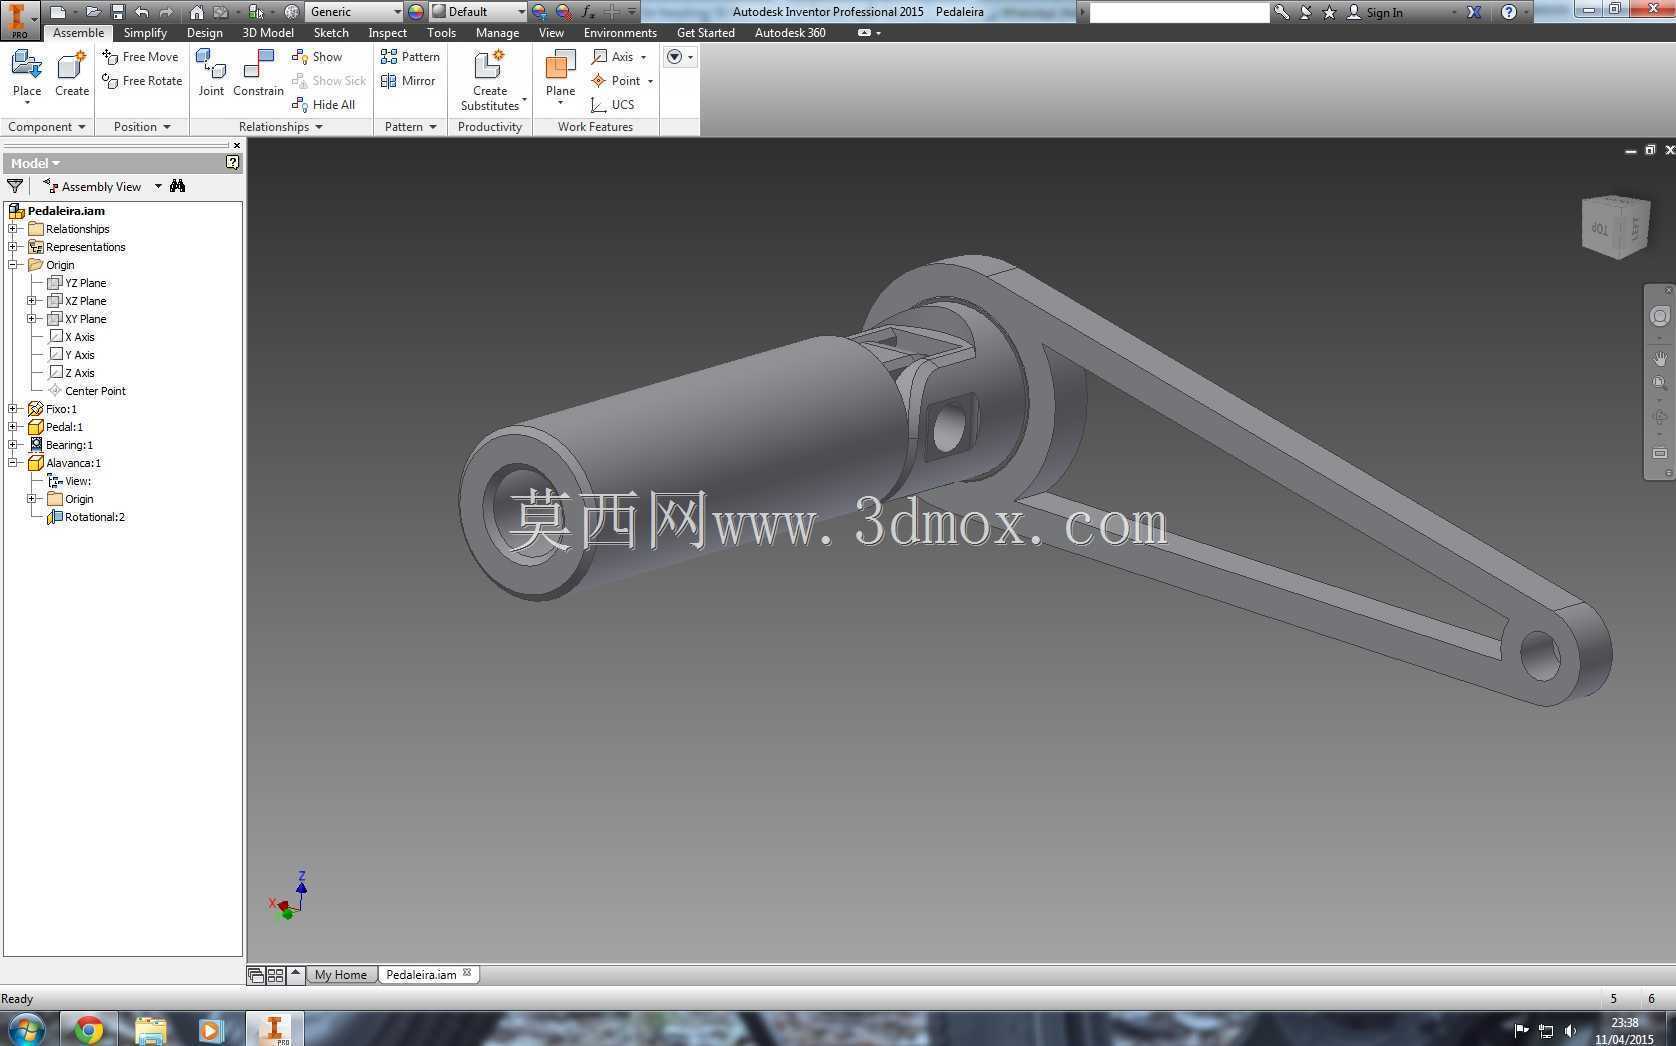Click the Sign In button
Screen dimensions: 1676x1046
click(1375, 12)
